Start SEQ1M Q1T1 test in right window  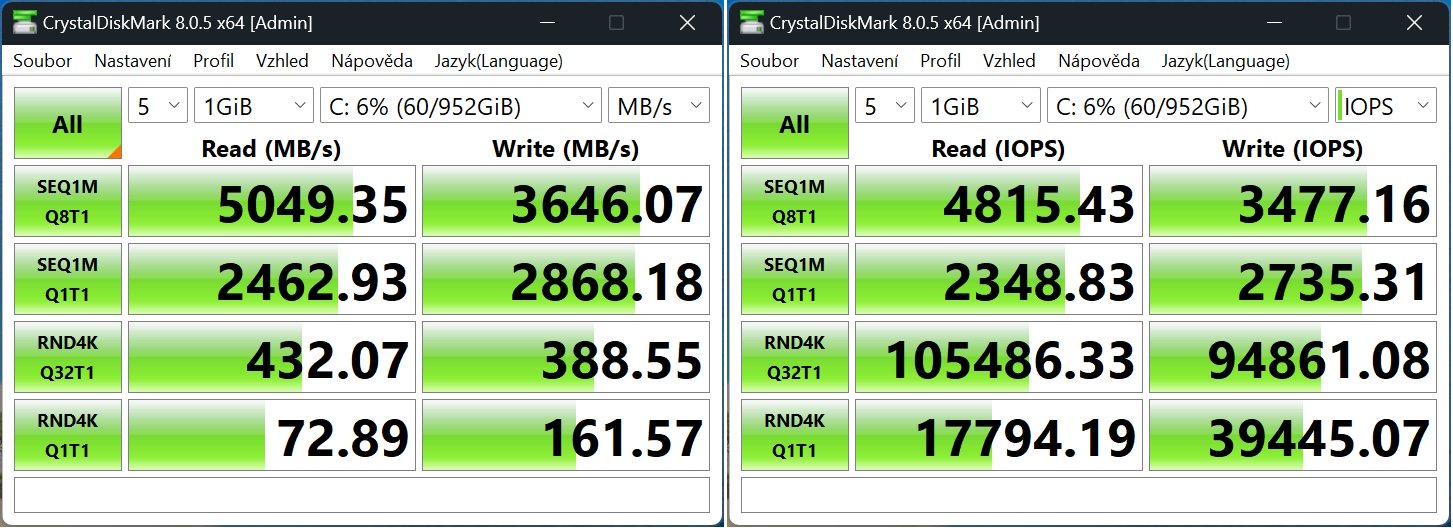point(795,279)
